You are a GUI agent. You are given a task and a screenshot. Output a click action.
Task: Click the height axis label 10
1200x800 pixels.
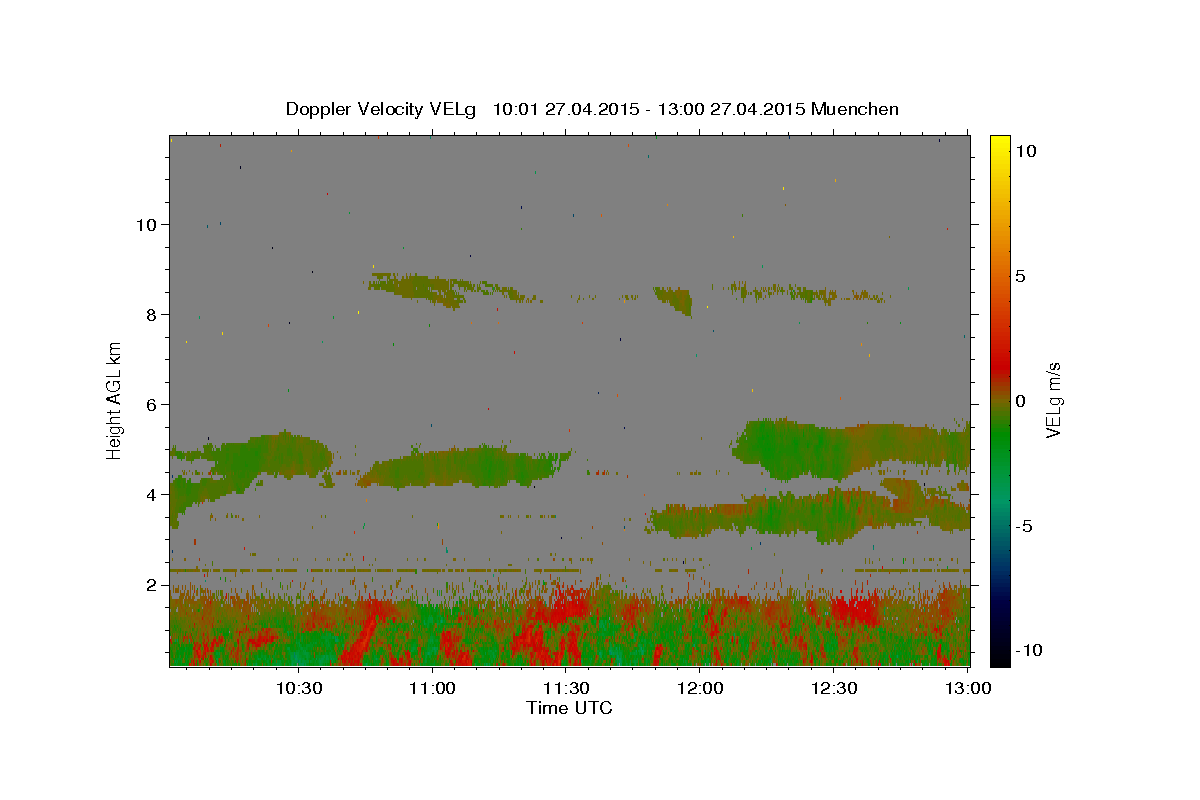click(146, 224)
